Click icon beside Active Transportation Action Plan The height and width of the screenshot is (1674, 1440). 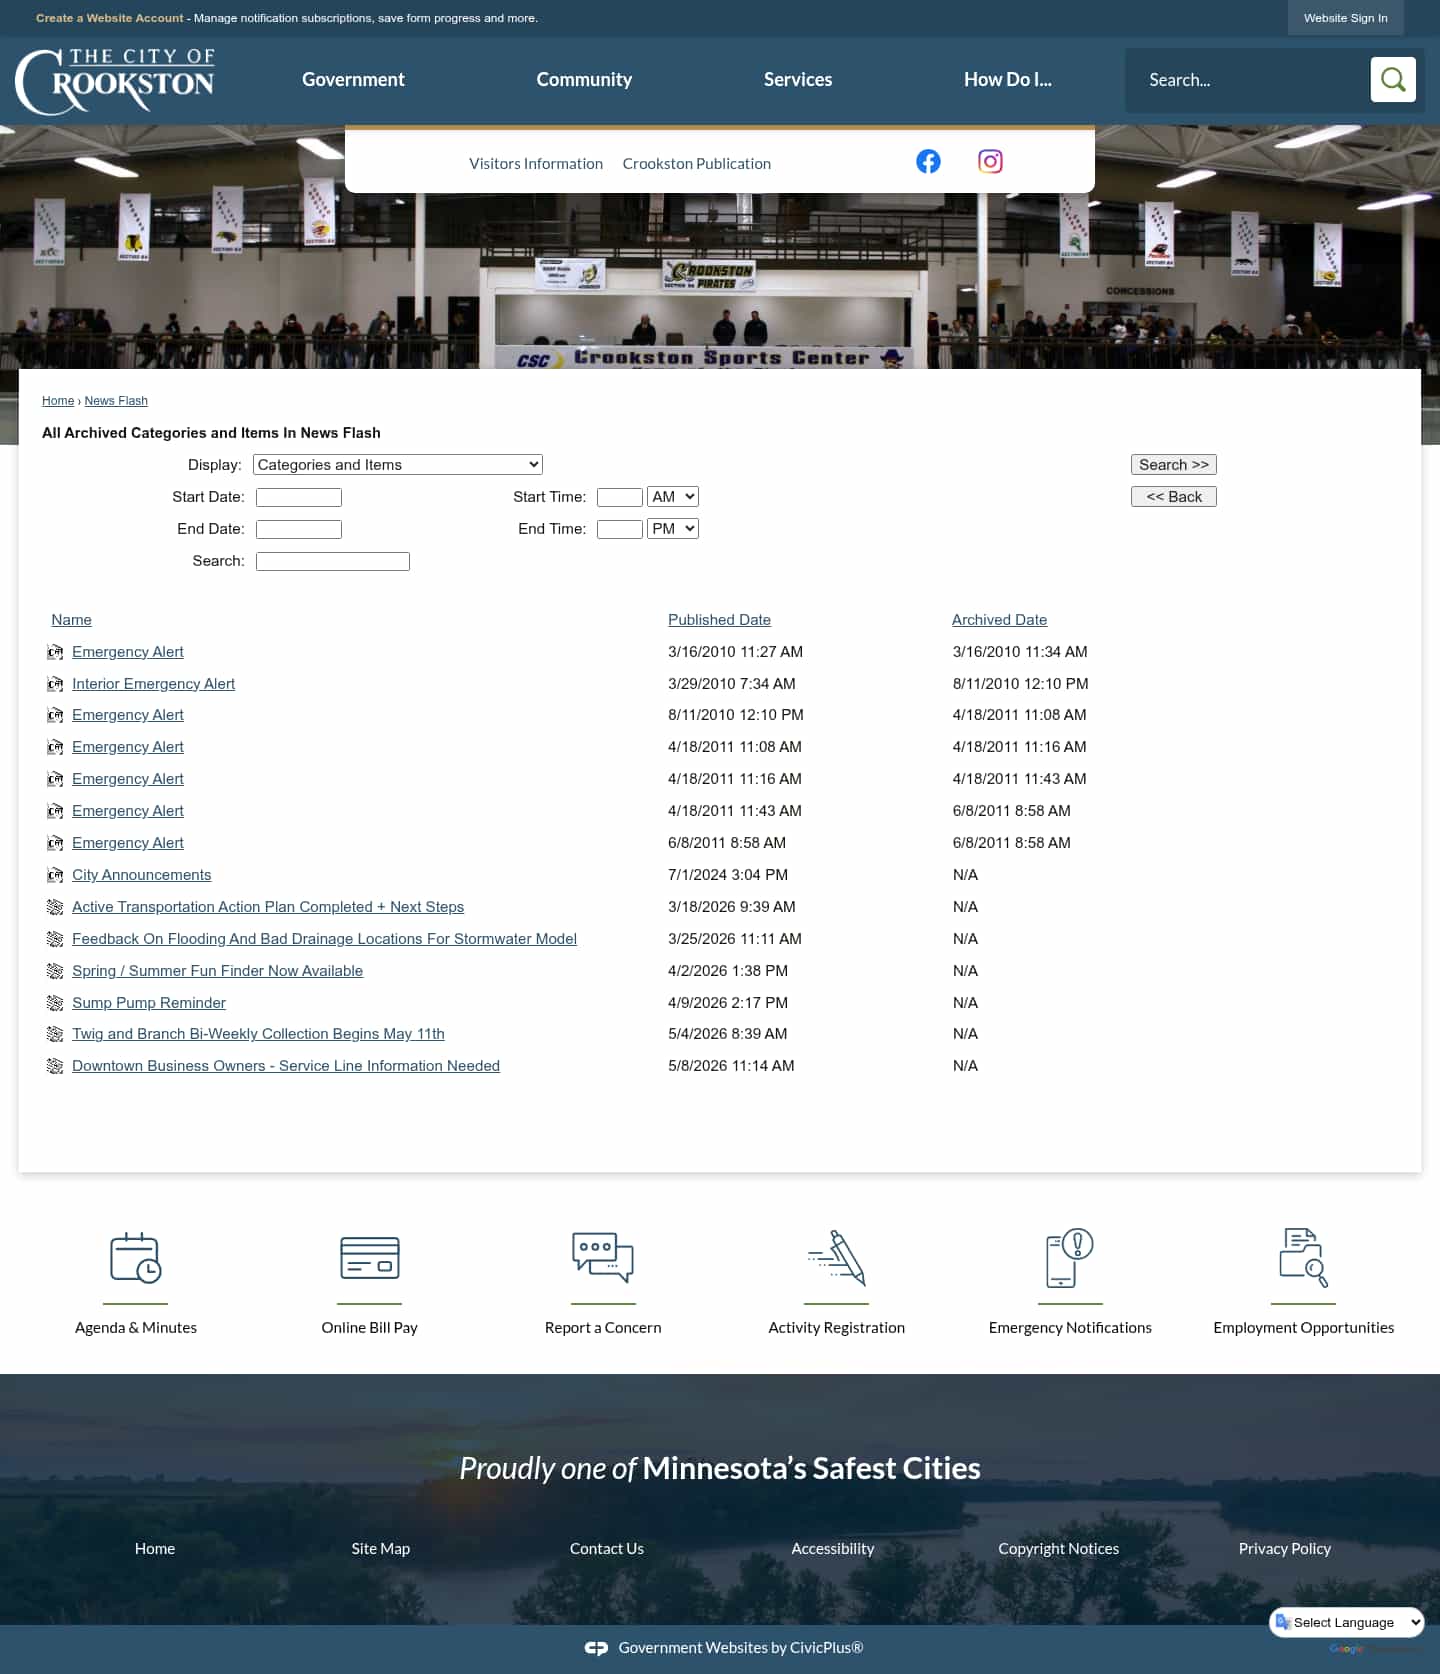(x=55, y=907)
